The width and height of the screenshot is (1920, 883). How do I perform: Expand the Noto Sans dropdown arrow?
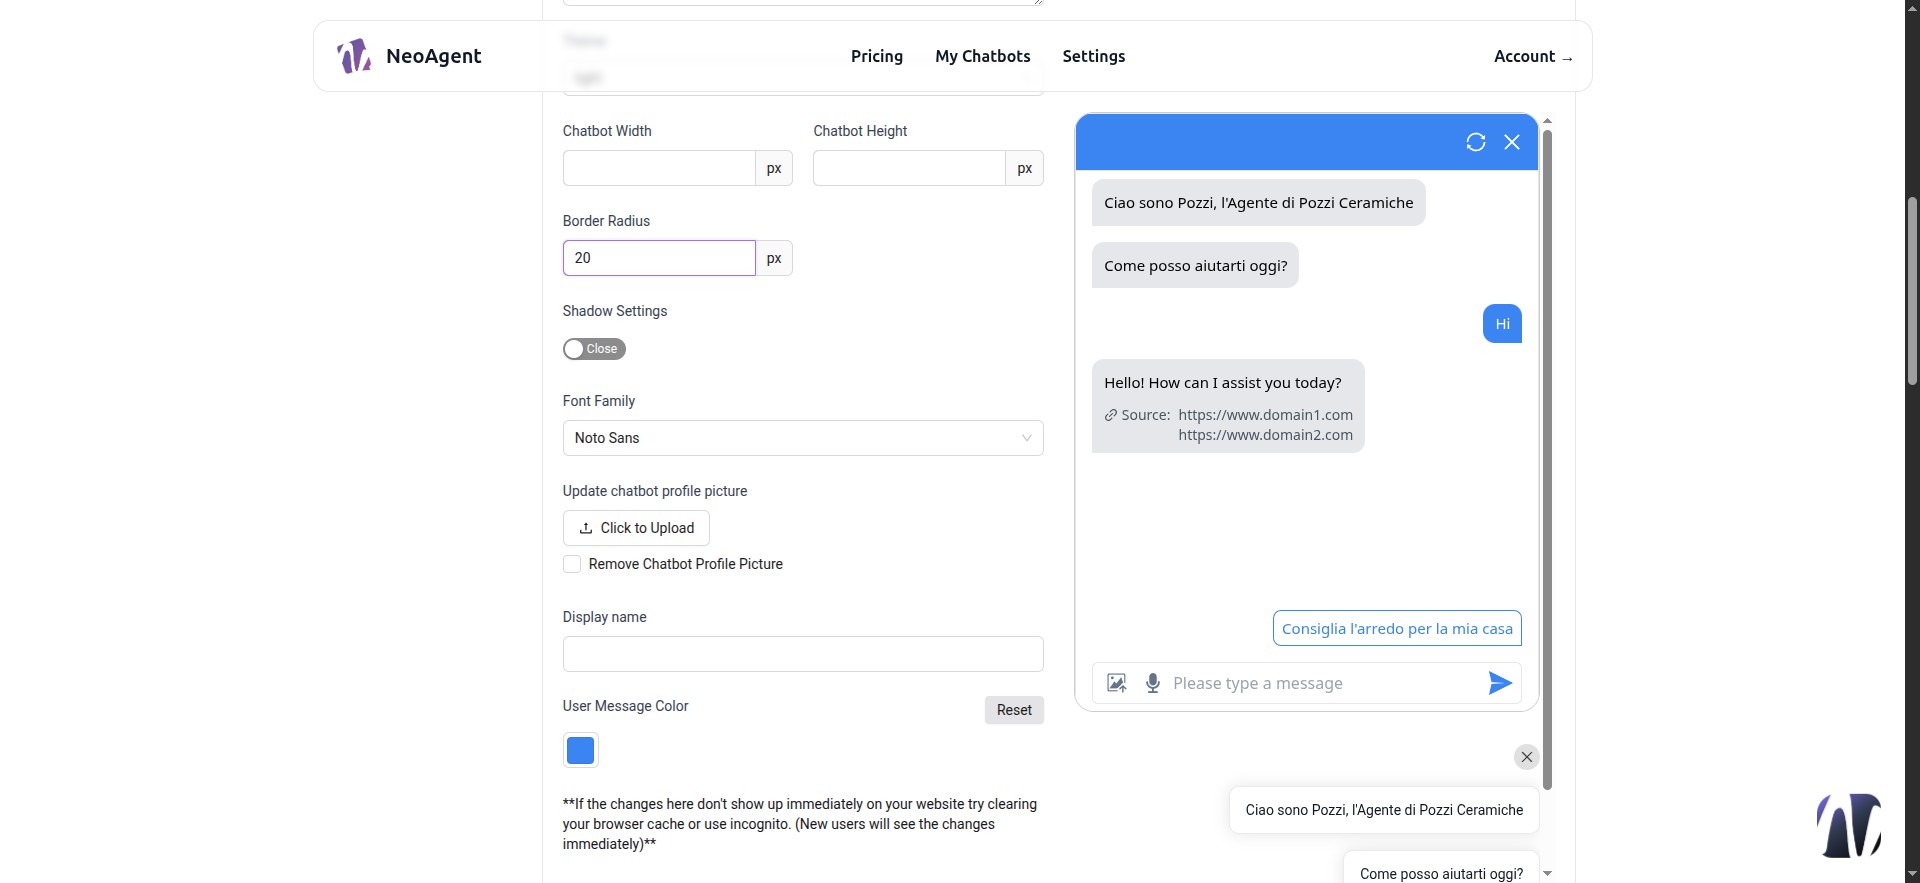1026,438
